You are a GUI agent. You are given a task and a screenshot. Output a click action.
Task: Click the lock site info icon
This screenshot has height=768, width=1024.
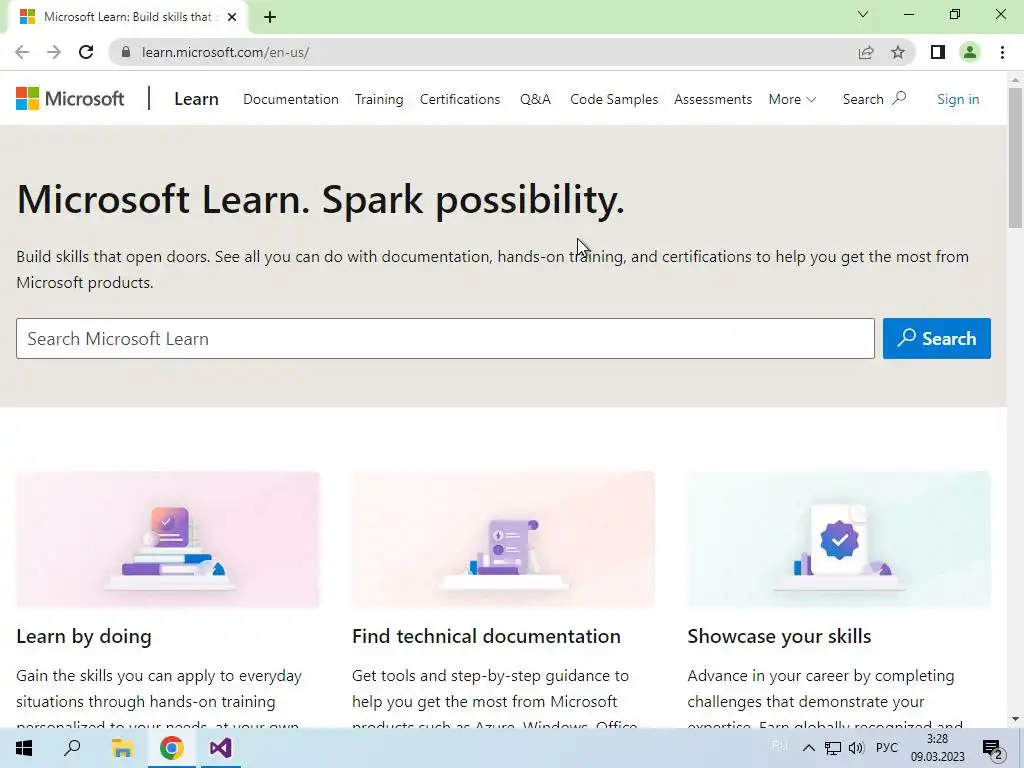[126, 52]
